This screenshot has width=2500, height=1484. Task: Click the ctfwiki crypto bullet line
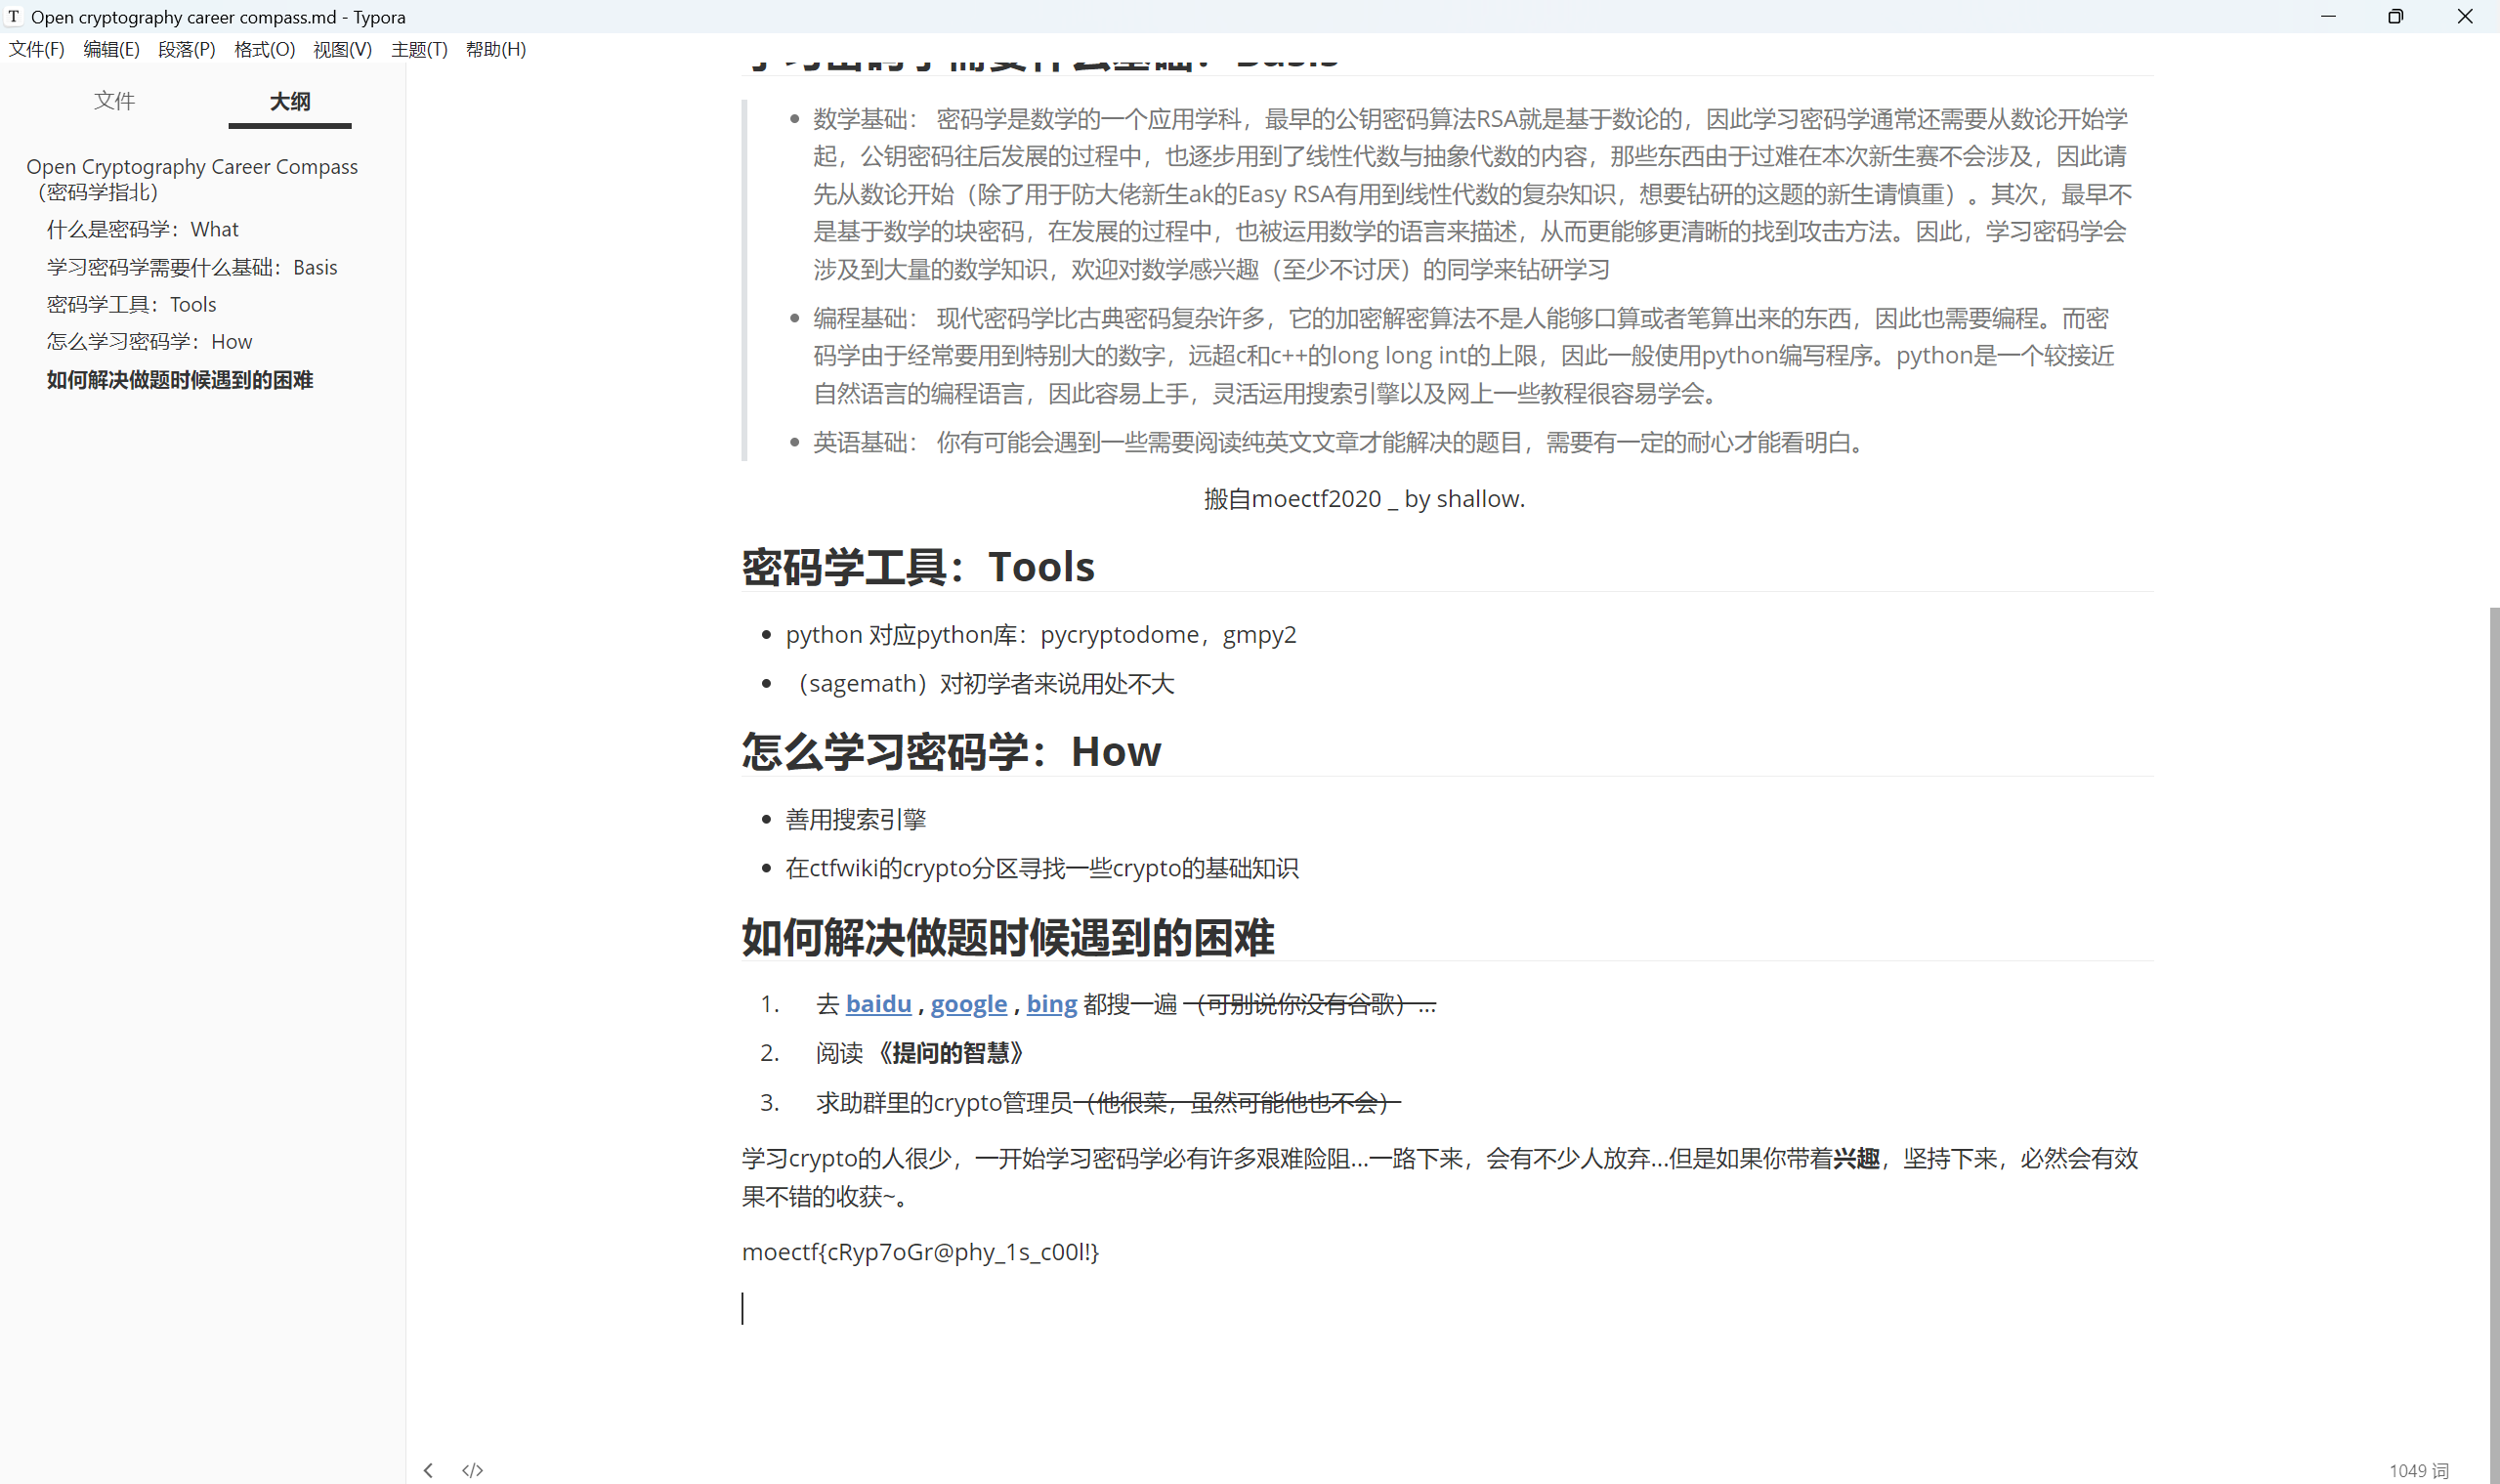tap(1041, 868)
